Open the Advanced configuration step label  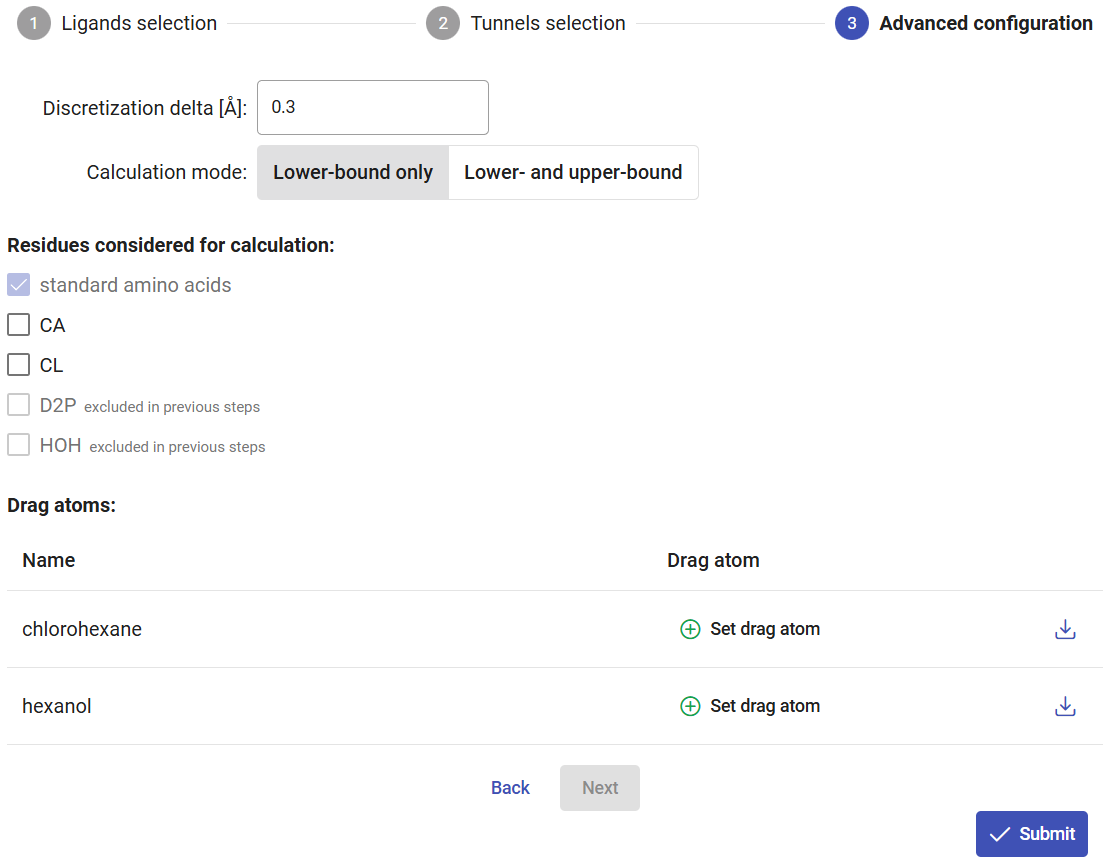(985, 23)
